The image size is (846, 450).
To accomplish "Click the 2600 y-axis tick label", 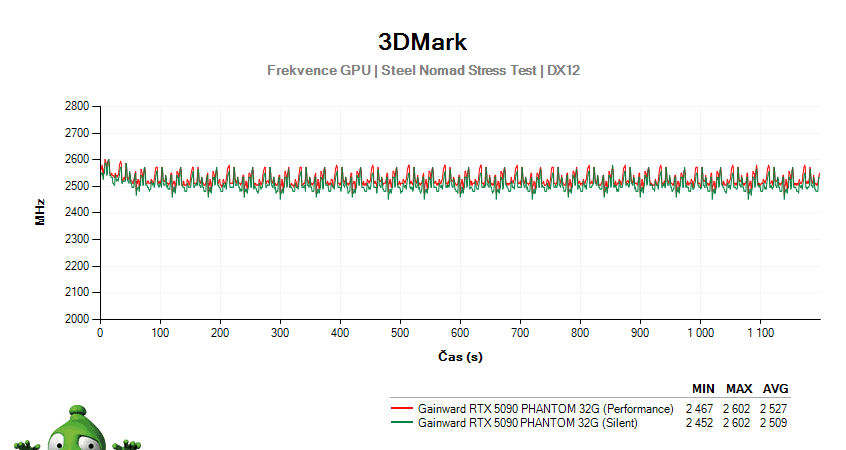I will coord(77,159).
